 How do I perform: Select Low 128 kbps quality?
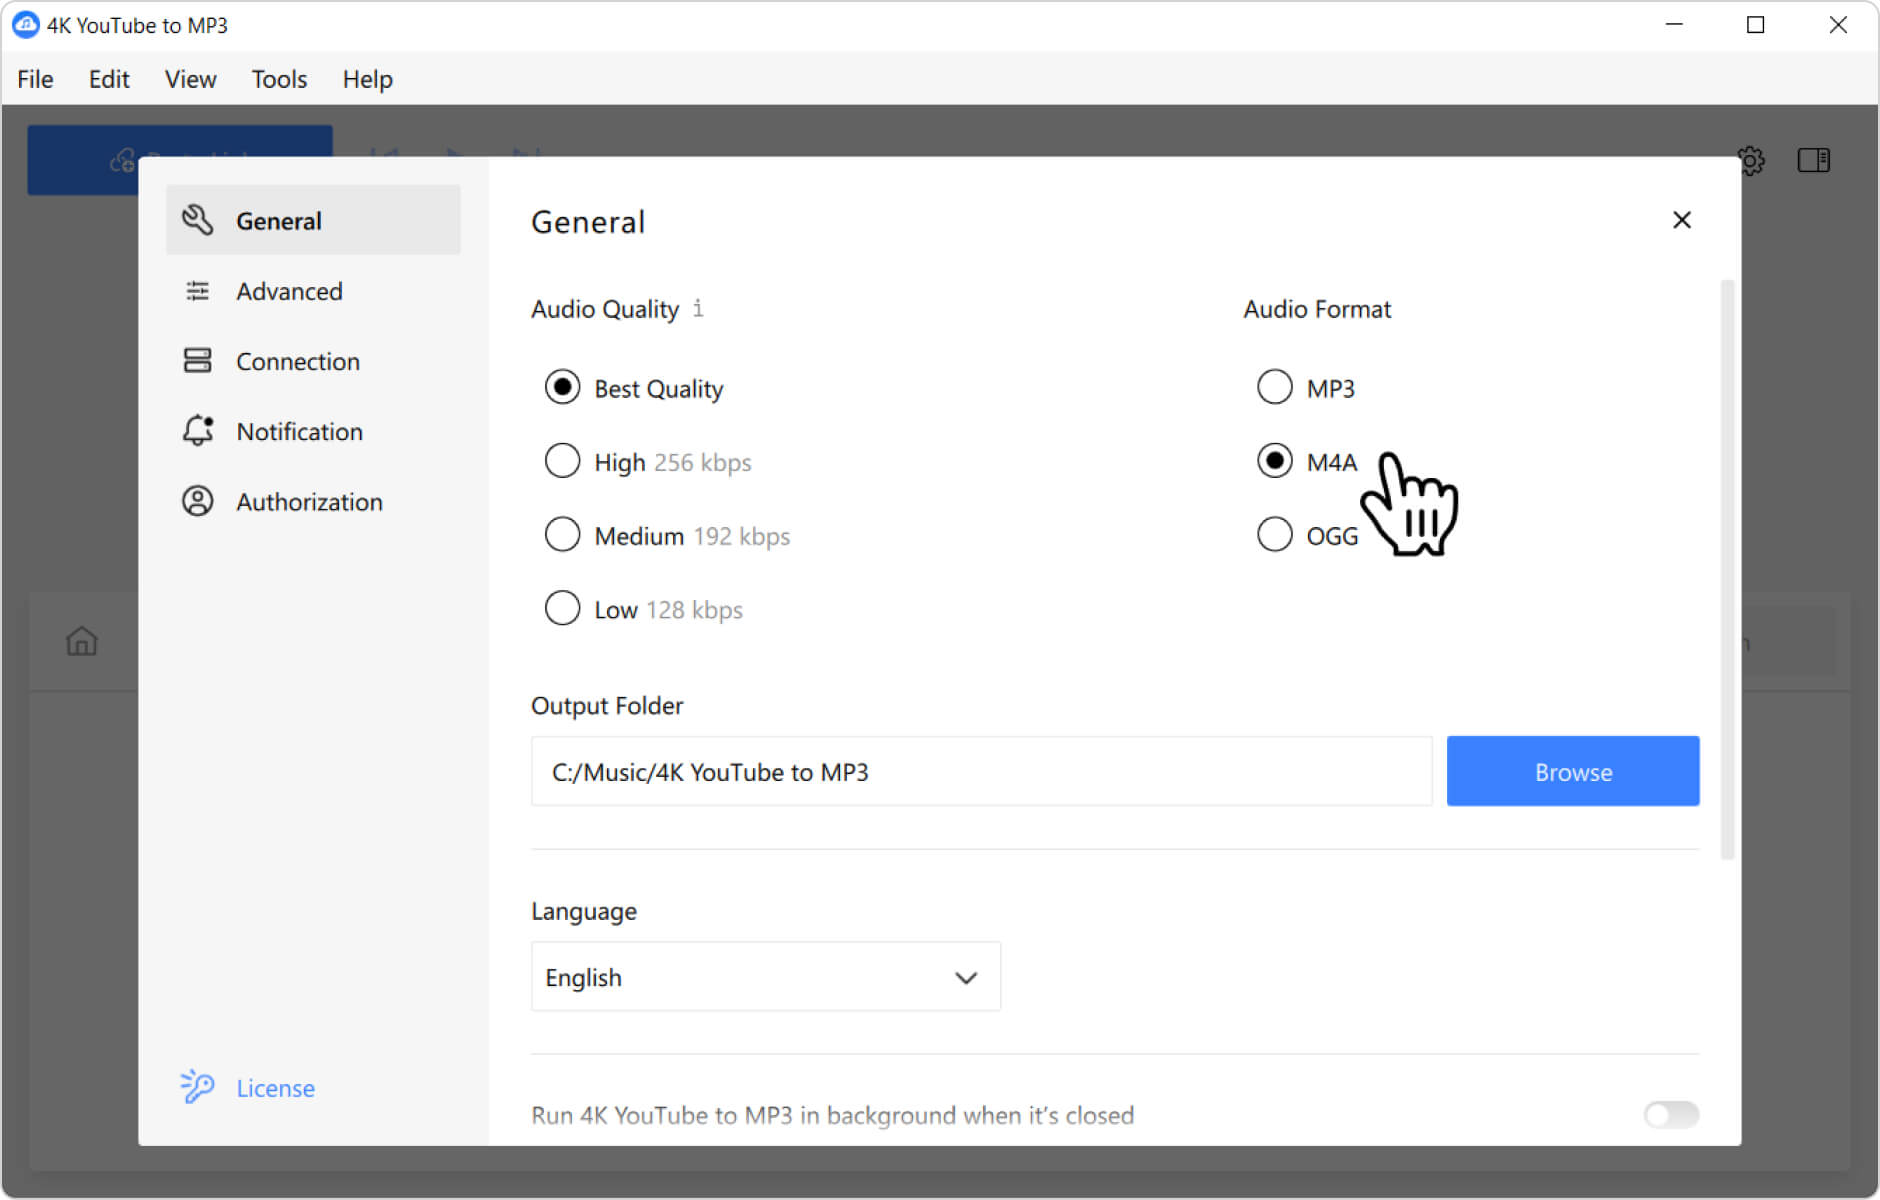pos(643,609)
